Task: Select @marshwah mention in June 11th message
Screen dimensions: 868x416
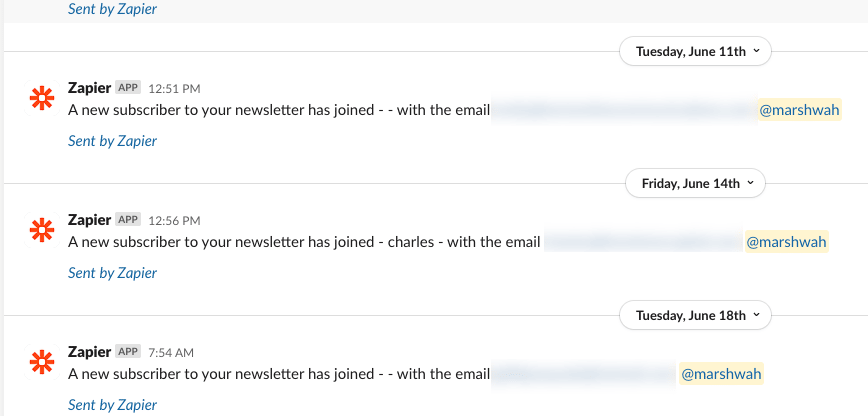Action: 799,110
